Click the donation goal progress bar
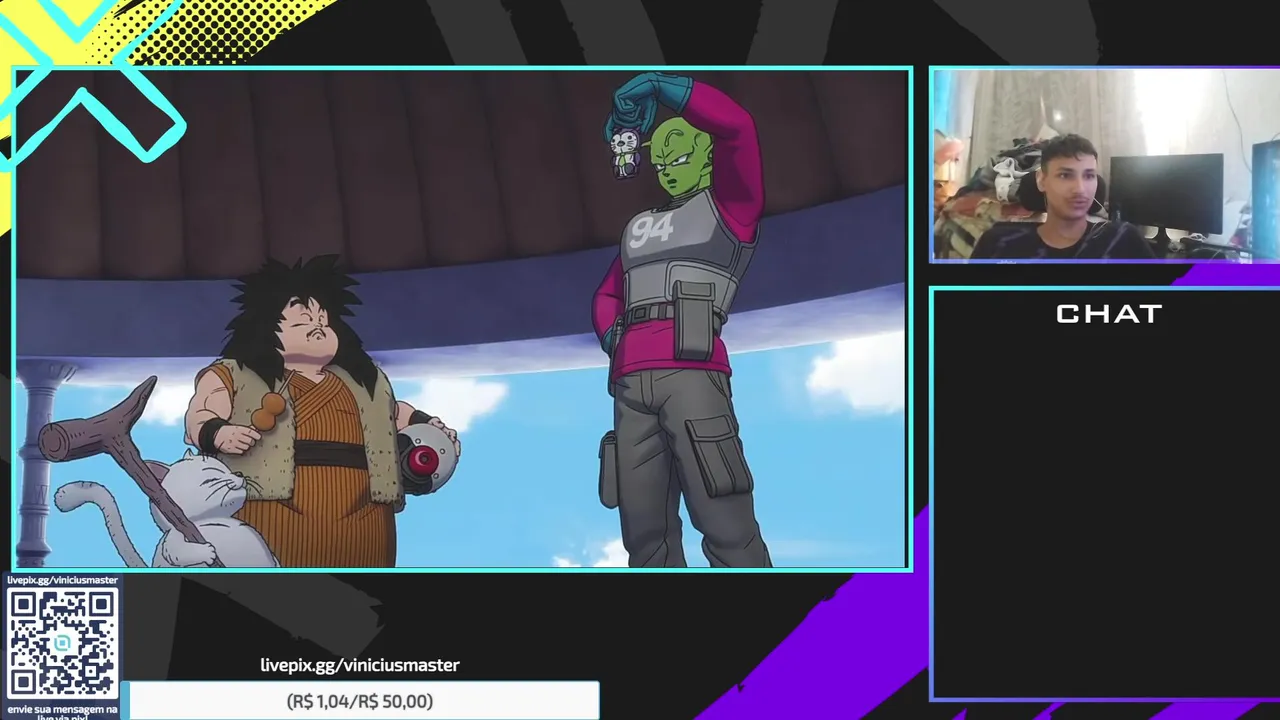 tap(360, 701)
